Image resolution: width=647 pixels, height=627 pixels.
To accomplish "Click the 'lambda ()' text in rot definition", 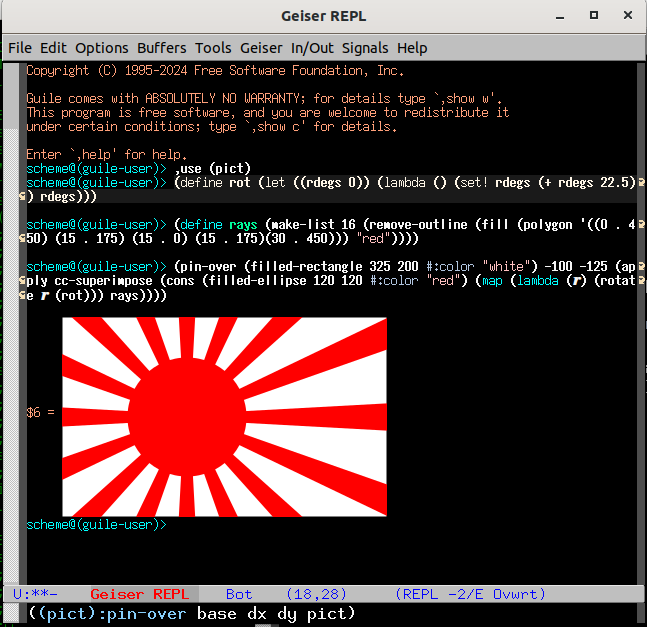I will pos(415,182).
